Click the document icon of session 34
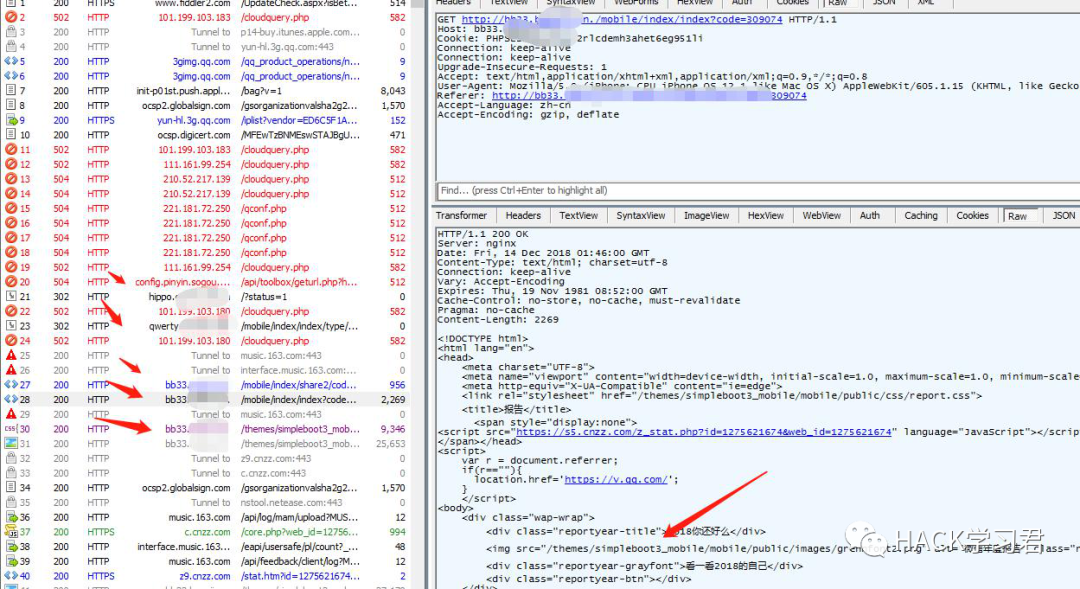The height and width of the screenshot is (589, 1080). 11,488
